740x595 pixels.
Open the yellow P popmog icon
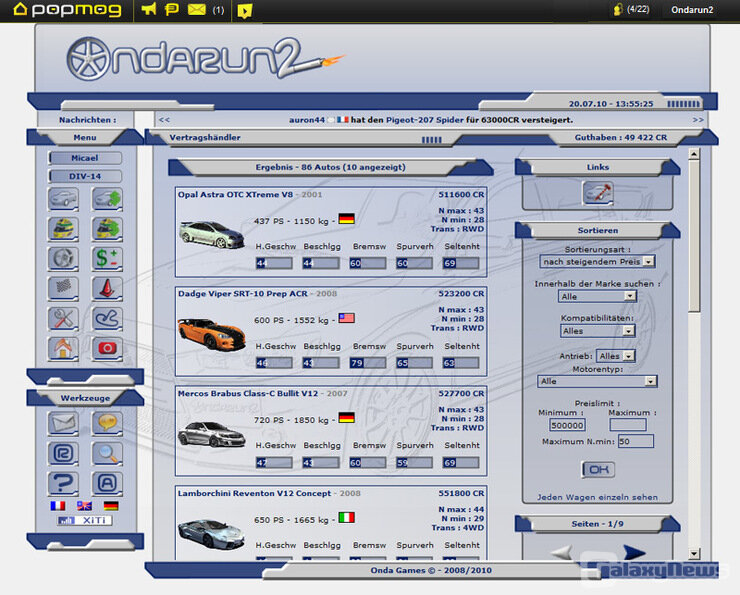click(x=172, y=9)
